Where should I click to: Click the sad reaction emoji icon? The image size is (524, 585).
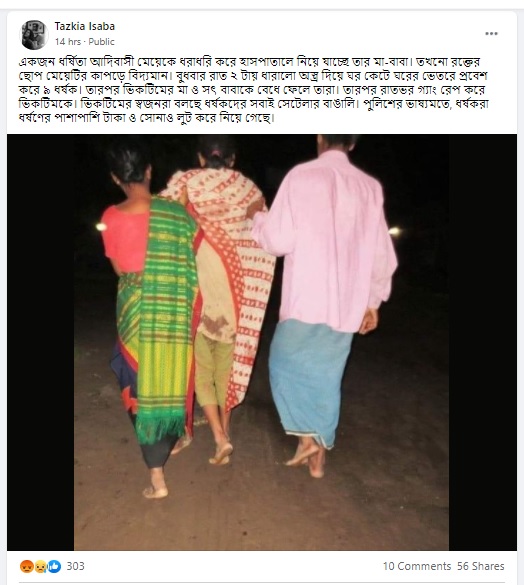click(x=40, y=566)
